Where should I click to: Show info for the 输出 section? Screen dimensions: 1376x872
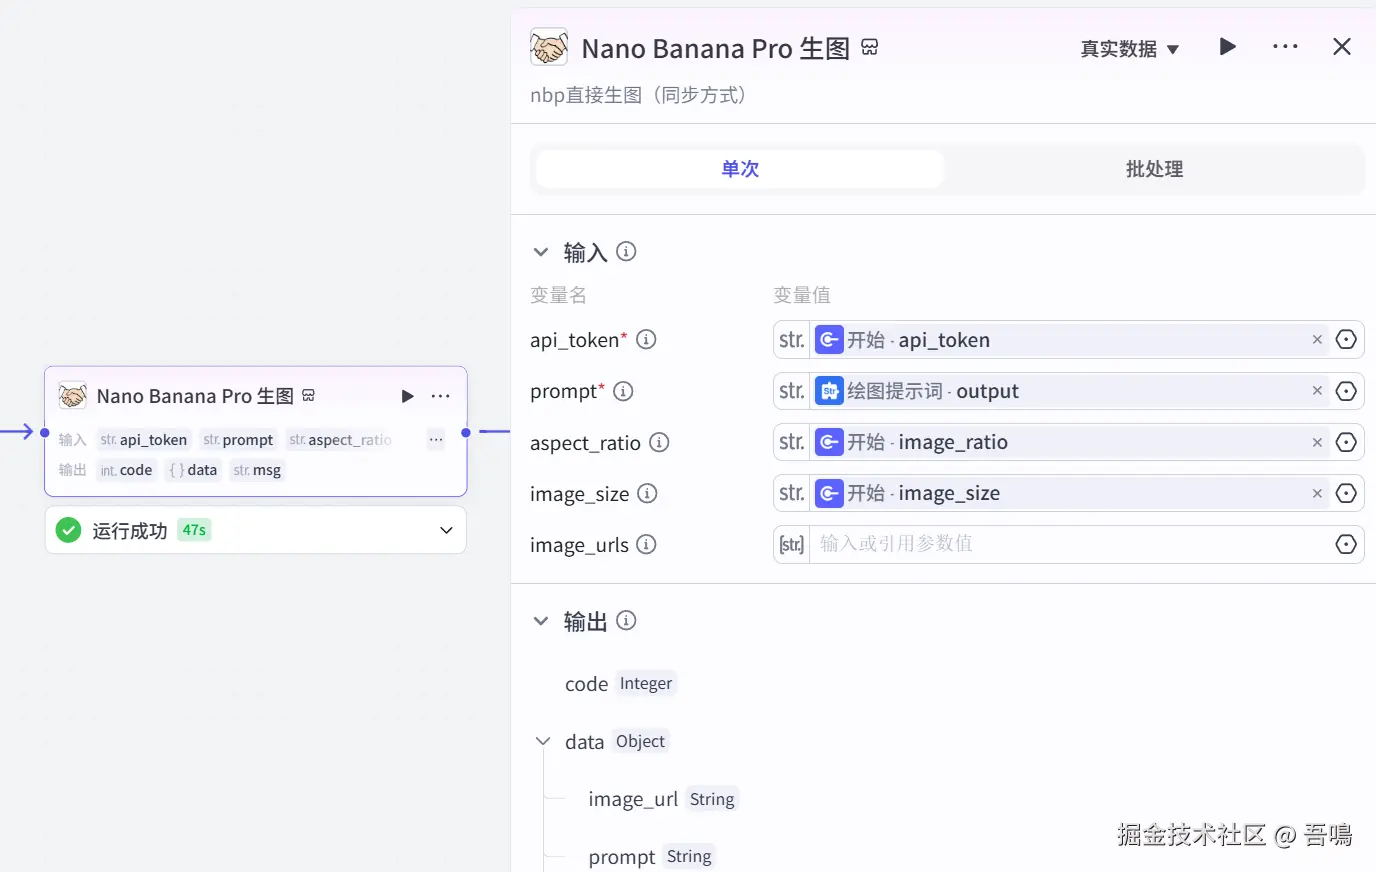[x=626, y=621]
